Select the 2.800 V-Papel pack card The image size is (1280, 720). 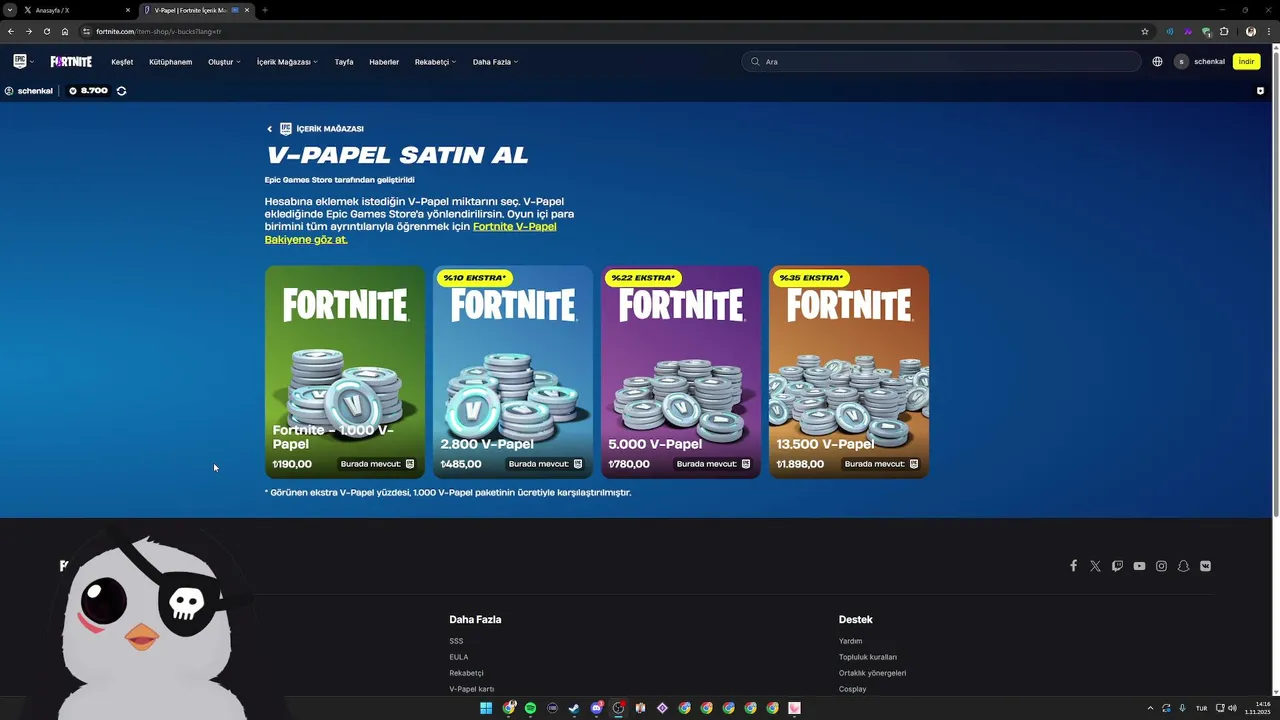513,372
